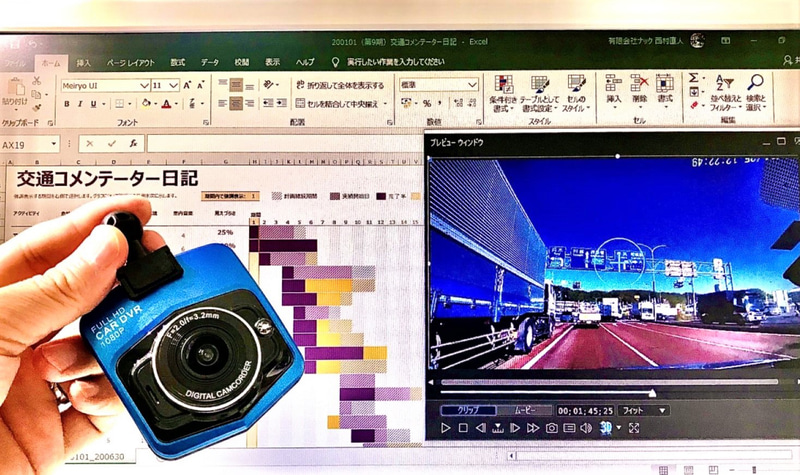800x475 pixels.
Task: Open the font size 11 dropdown
Action: [x=173, y=85]
